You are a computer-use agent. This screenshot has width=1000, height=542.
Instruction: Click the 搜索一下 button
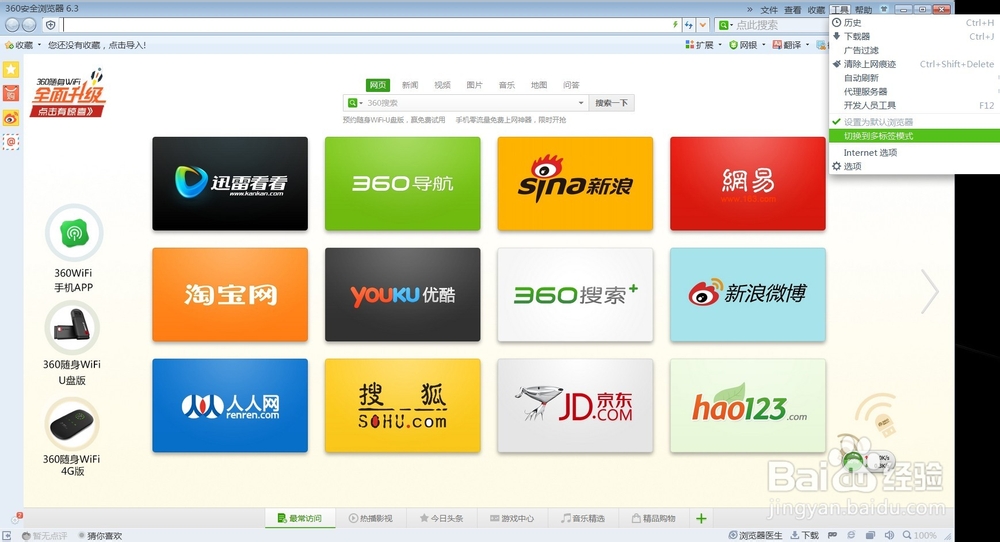(612, 103)
